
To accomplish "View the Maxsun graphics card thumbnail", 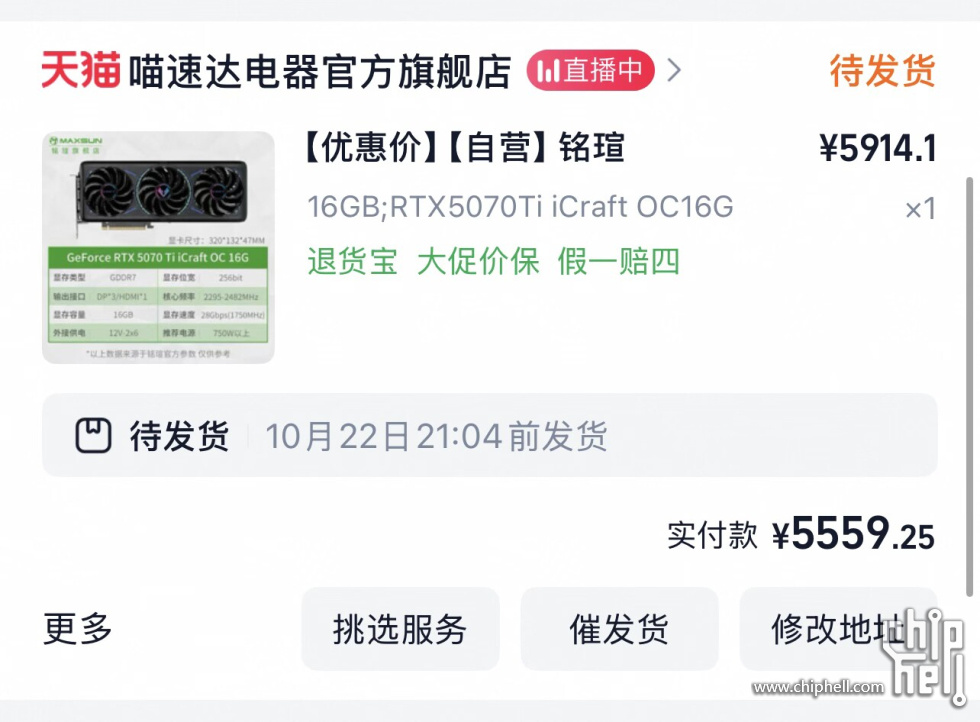I will pyautogui.click(x=158, y=247).
